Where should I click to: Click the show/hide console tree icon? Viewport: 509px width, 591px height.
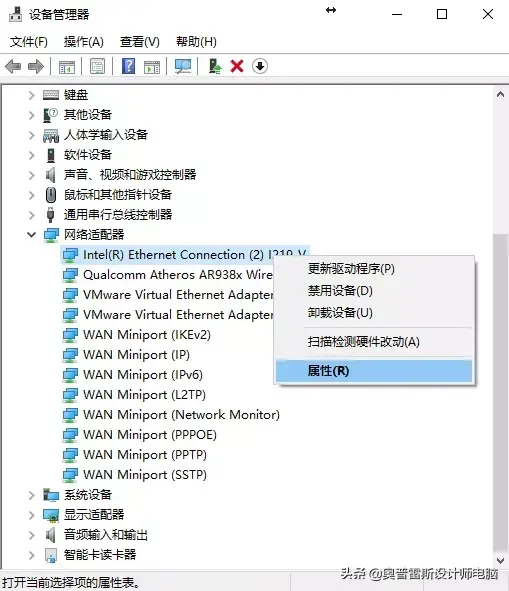(67, 67)
